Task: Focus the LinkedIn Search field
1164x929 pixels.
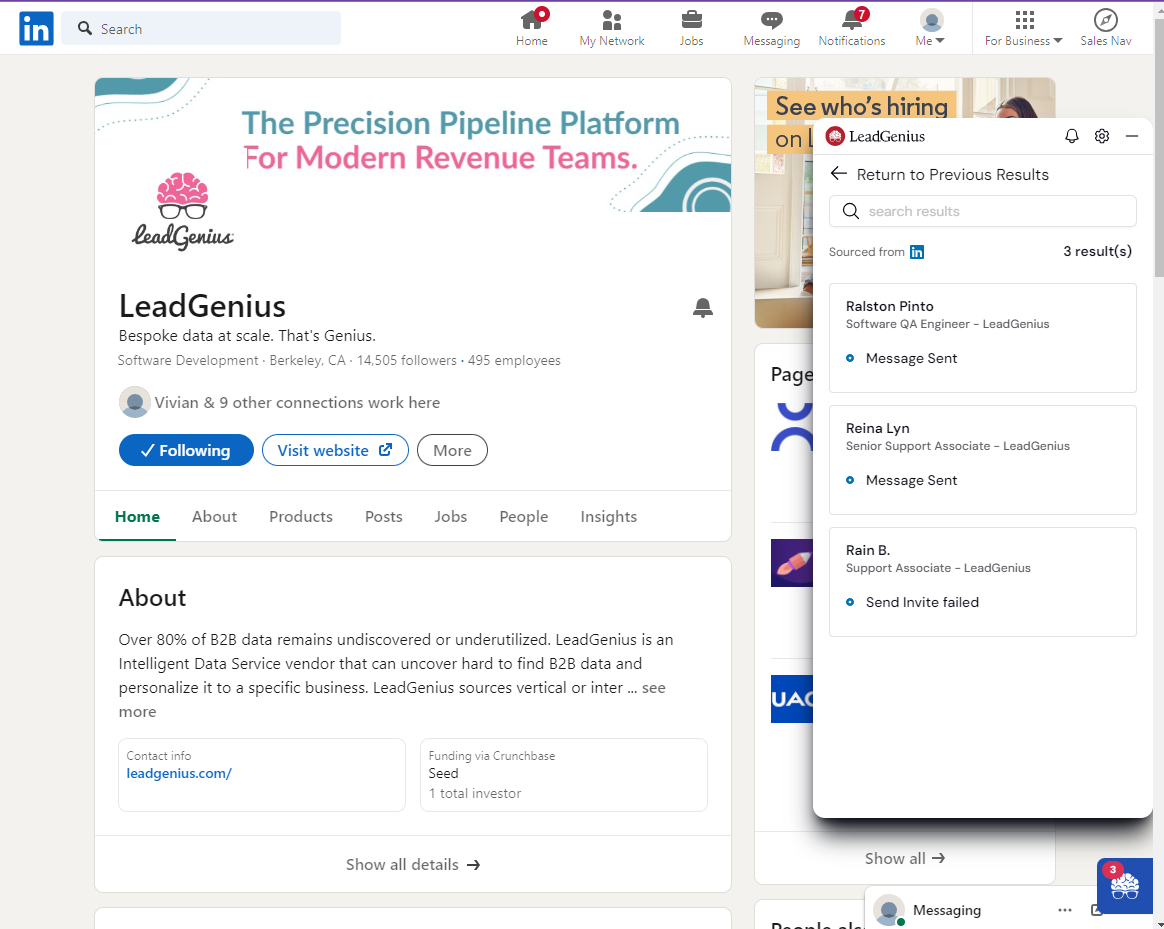Action: click(x=201, y=28)
